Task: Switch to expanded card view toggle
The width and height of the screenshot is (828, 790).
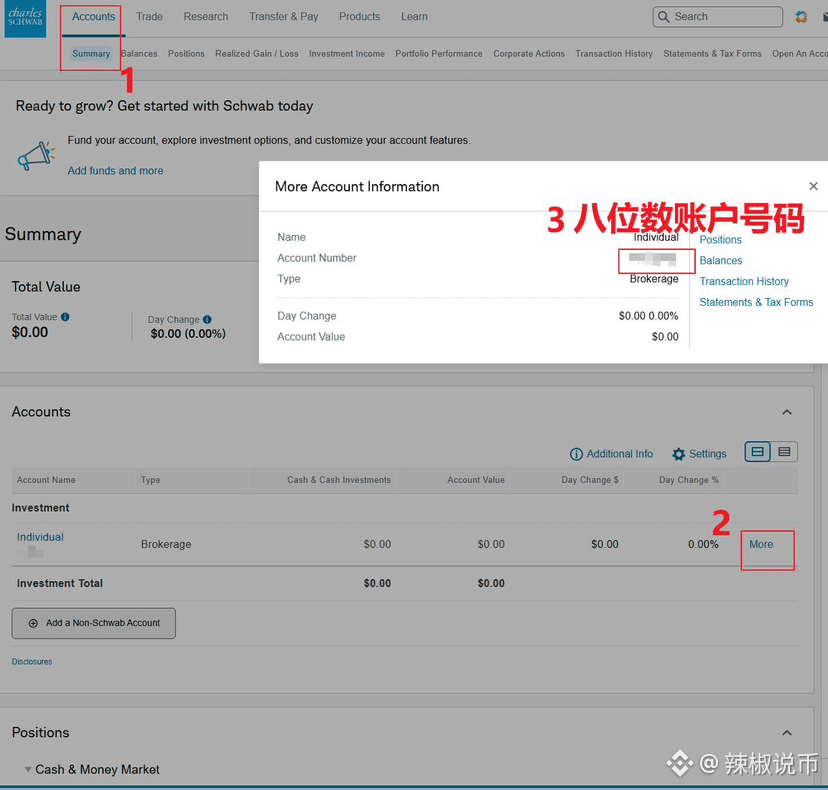Action: tap(758, 452)
